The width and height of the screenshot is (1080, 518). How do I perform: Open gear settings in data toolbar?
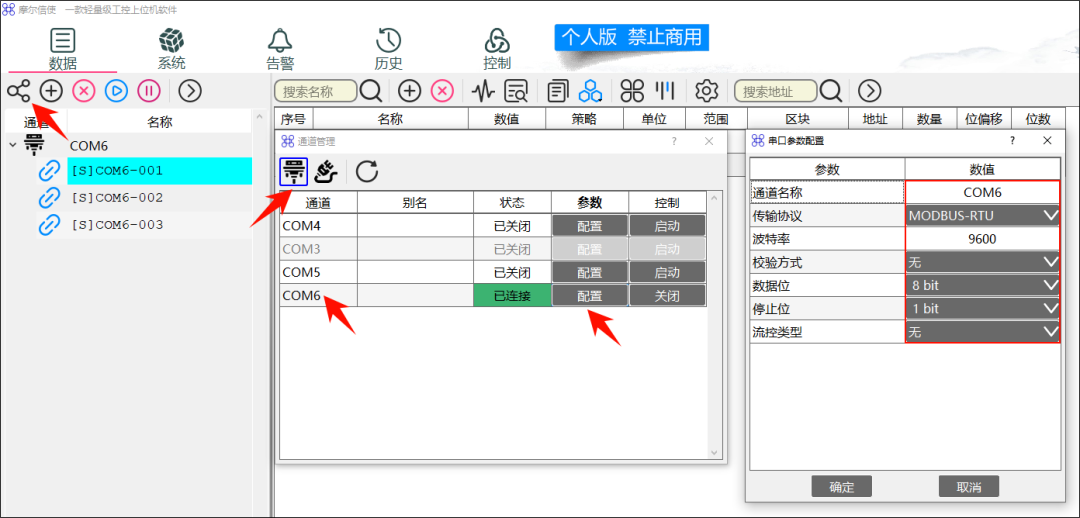point(707,91)
